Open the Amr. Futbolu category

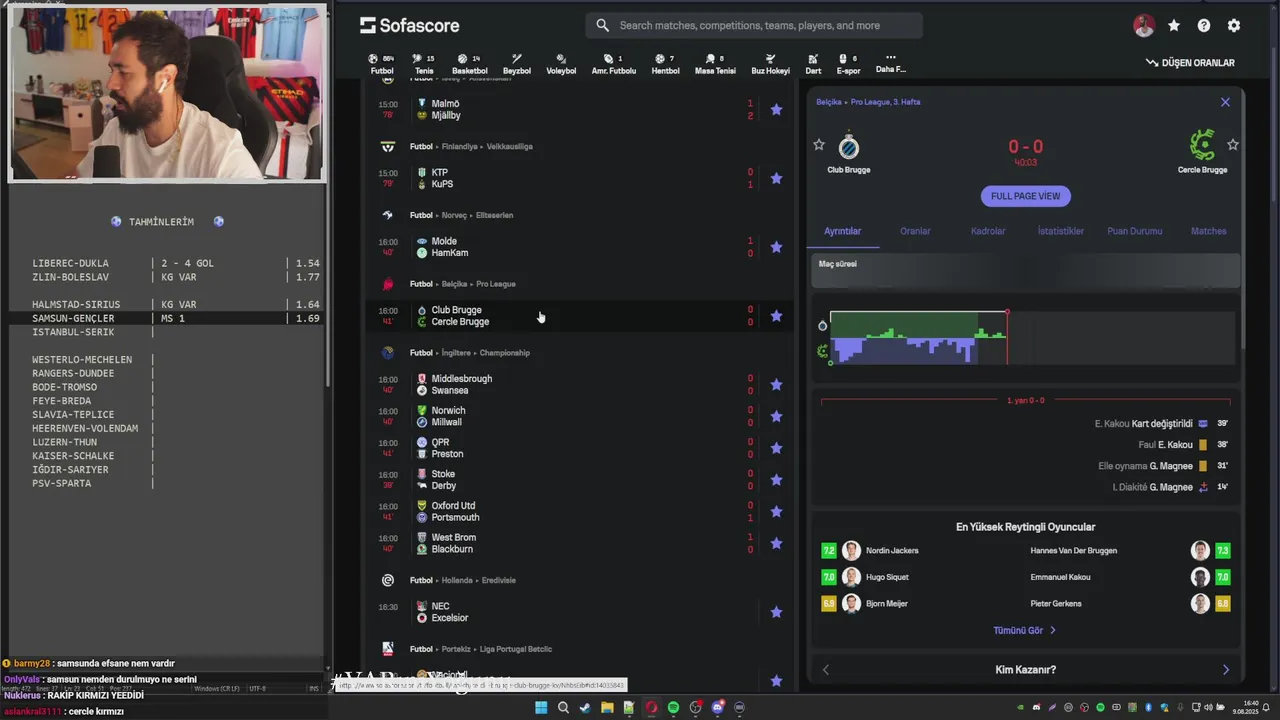(x=613, y=64)
